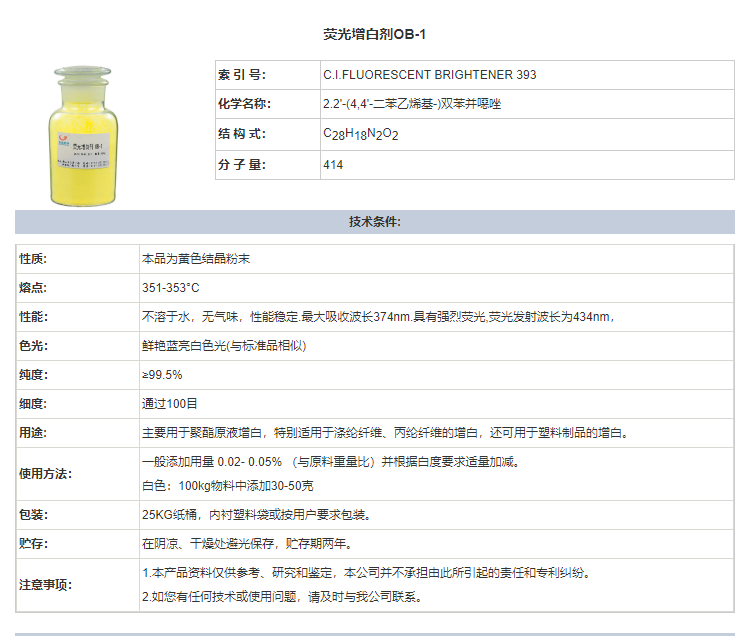Click the 使用方法 row label
Screen dimensions: 738x642
46,474
